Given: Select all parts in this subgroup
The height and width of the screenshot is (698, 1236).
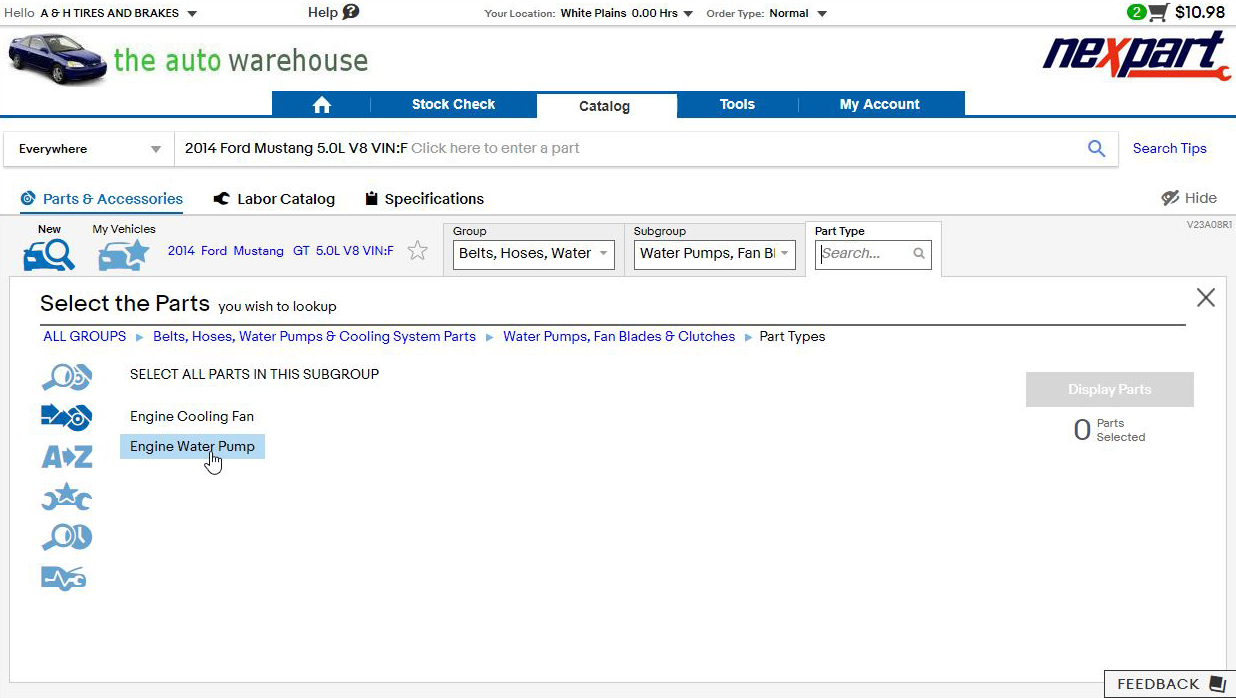Looking at the screenshot, I should (x=254, y=375).
